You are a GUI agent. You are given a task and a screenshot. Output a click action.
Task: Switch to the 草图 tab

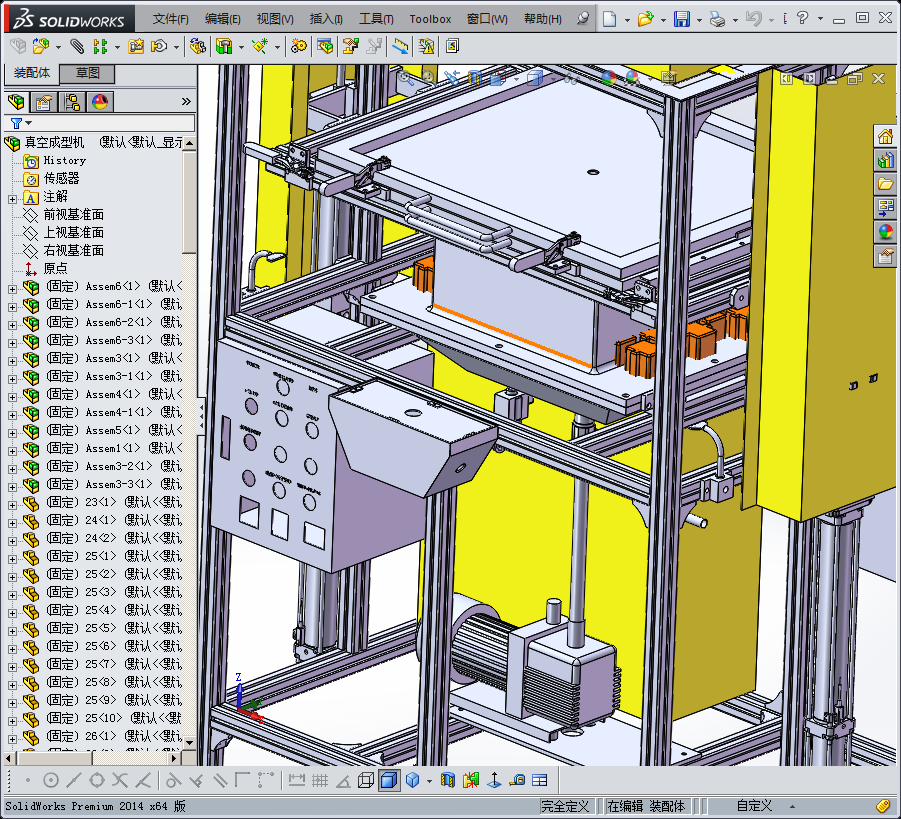(88, 73)
